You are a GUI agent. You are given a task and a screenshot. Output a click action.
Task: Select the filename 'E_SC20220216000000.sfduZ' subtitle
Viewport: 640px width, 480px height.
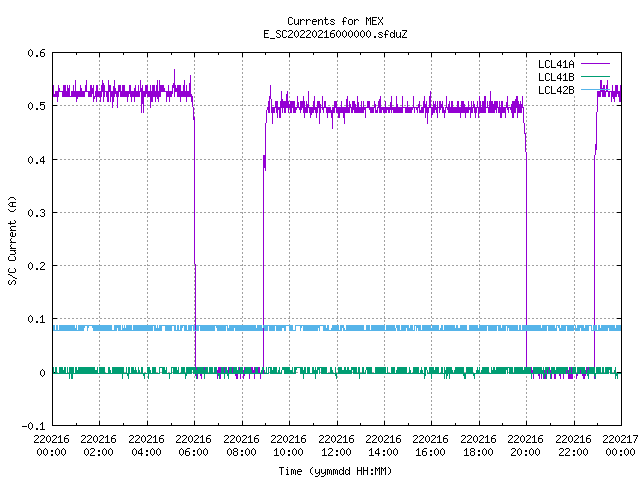click(335, 34)
